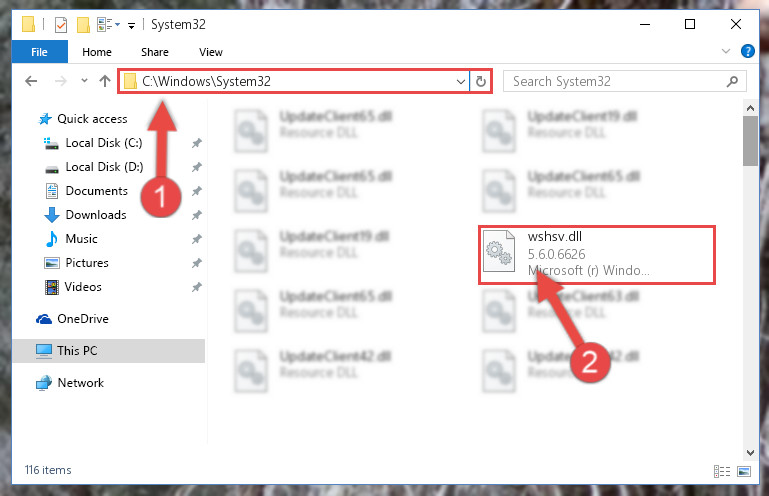Image resolution: width=769 pixels, height=496 pixels.
Task: Switch to the View ribbon tab
Action: pyautogui.click(x=210, y=52)
